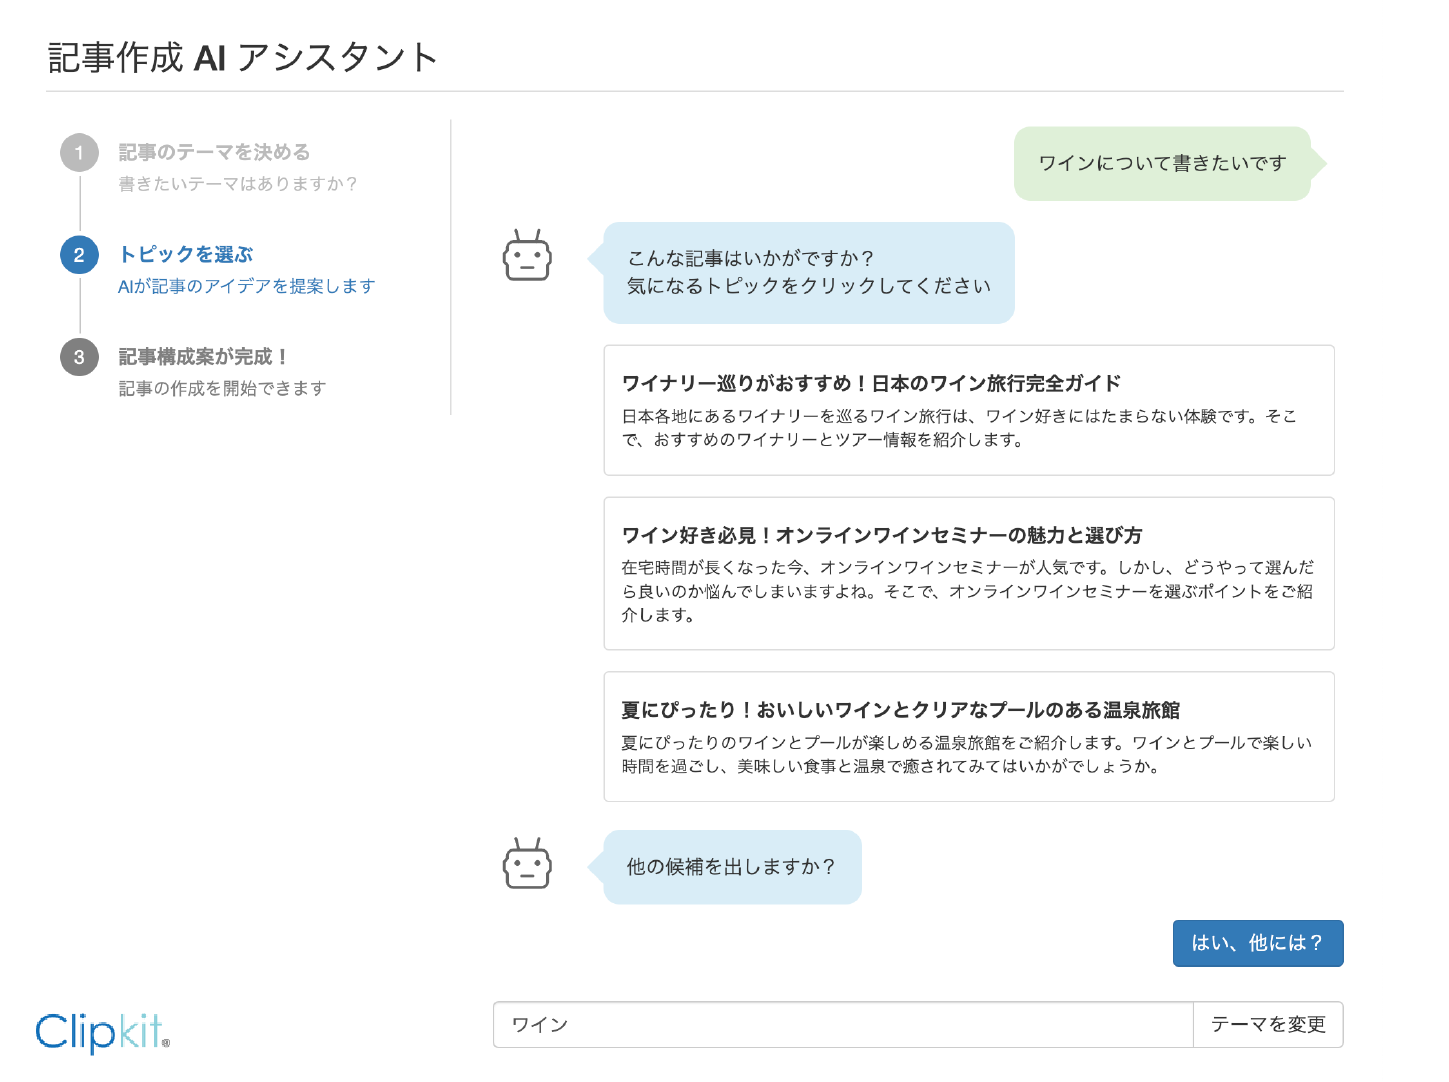Click the step 1 circle icon
Viewport: 1449px width, 1082px height.
pyautogui.click(x=79, y=153)
